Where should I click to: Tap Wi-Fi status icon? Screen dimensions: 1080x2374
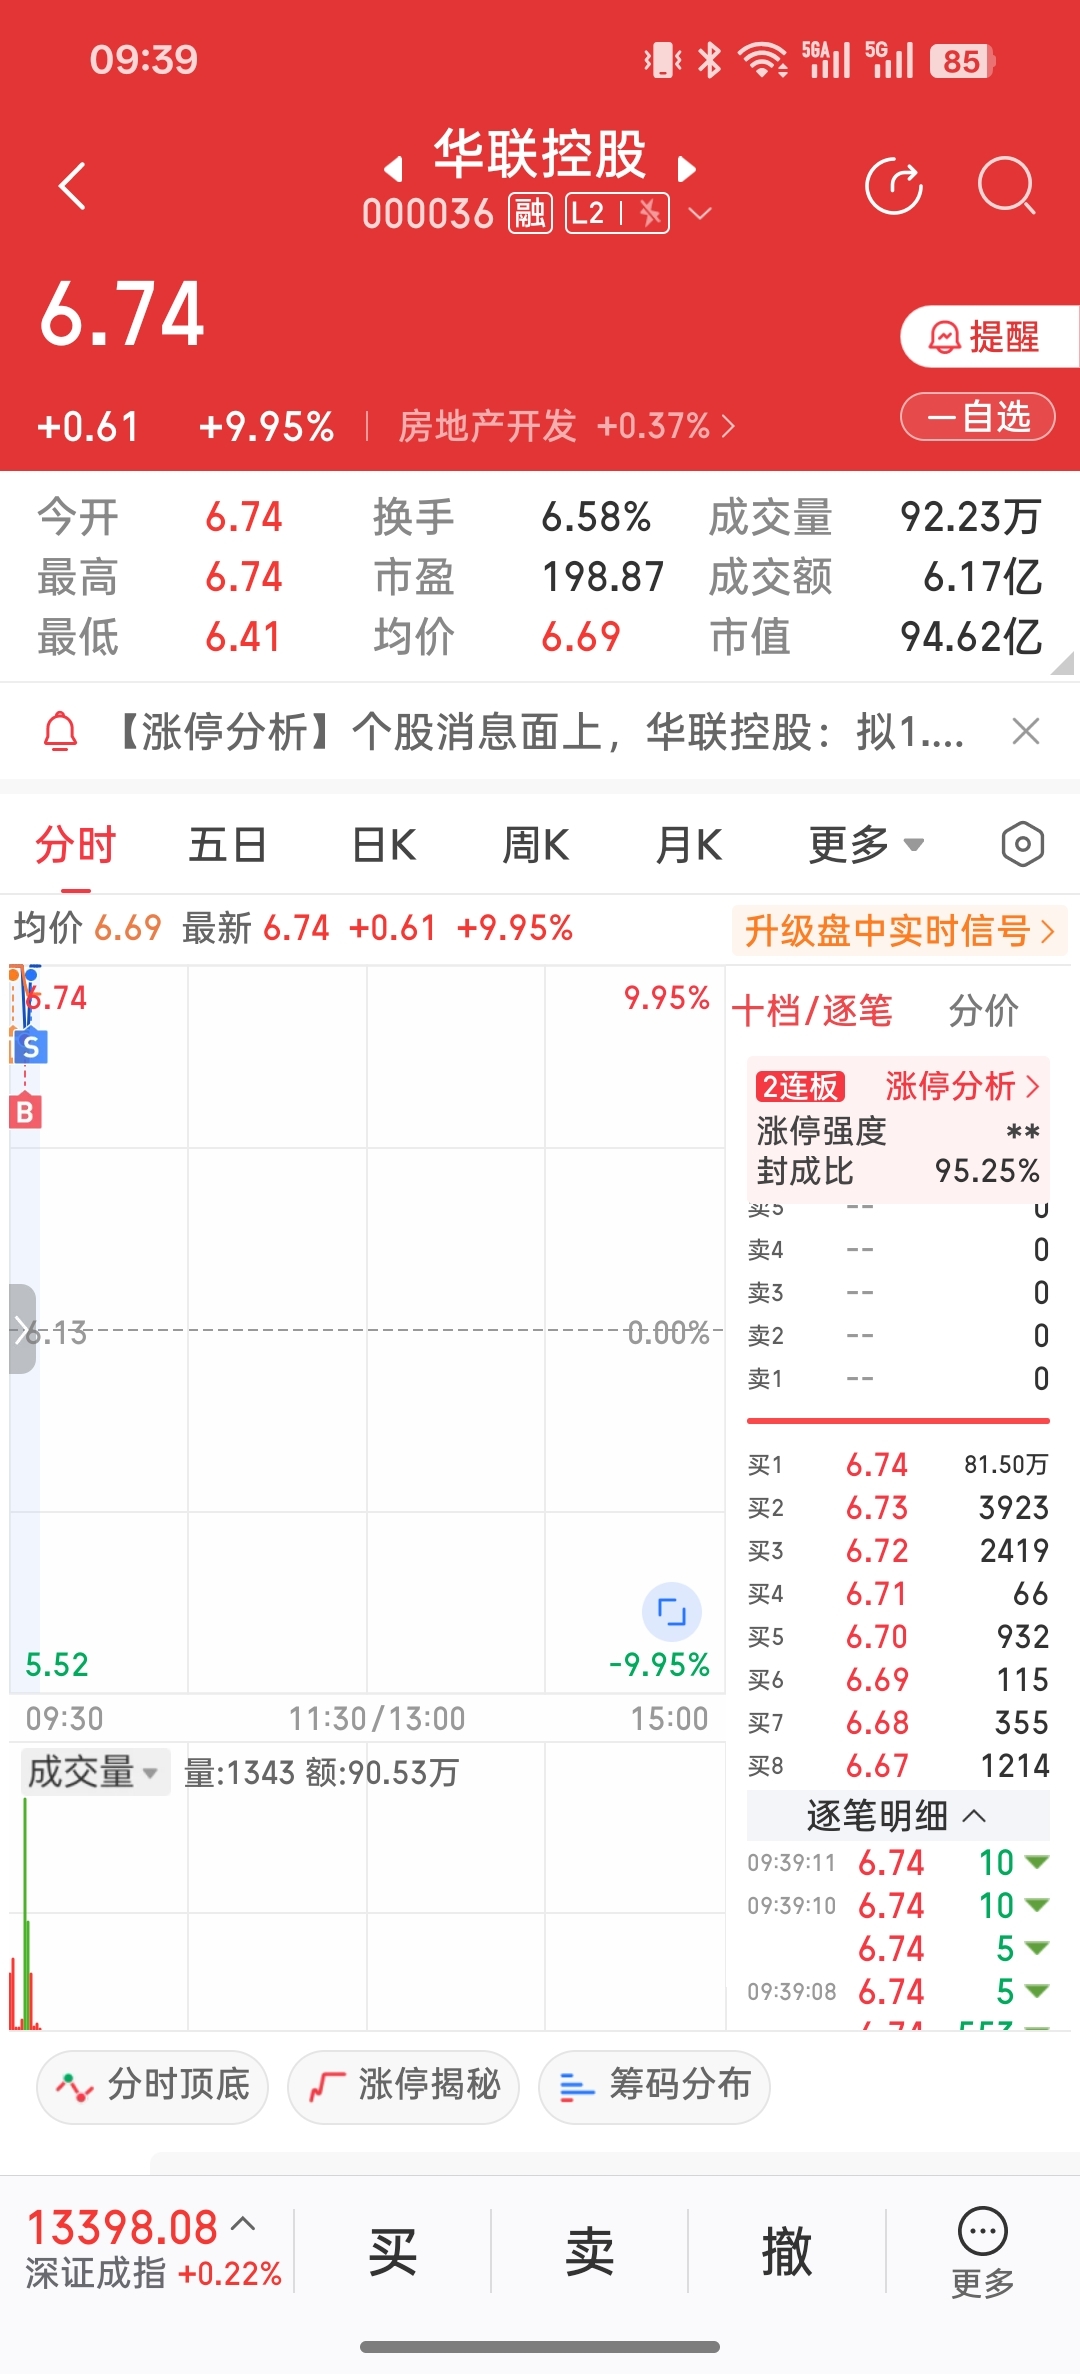point(763,60)
